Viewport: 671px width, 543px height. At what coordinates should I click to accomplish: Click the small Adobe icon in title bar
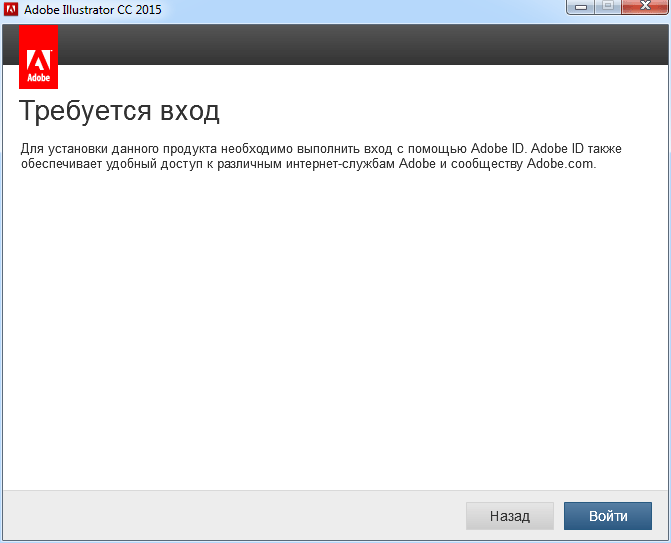coord(12,10)
